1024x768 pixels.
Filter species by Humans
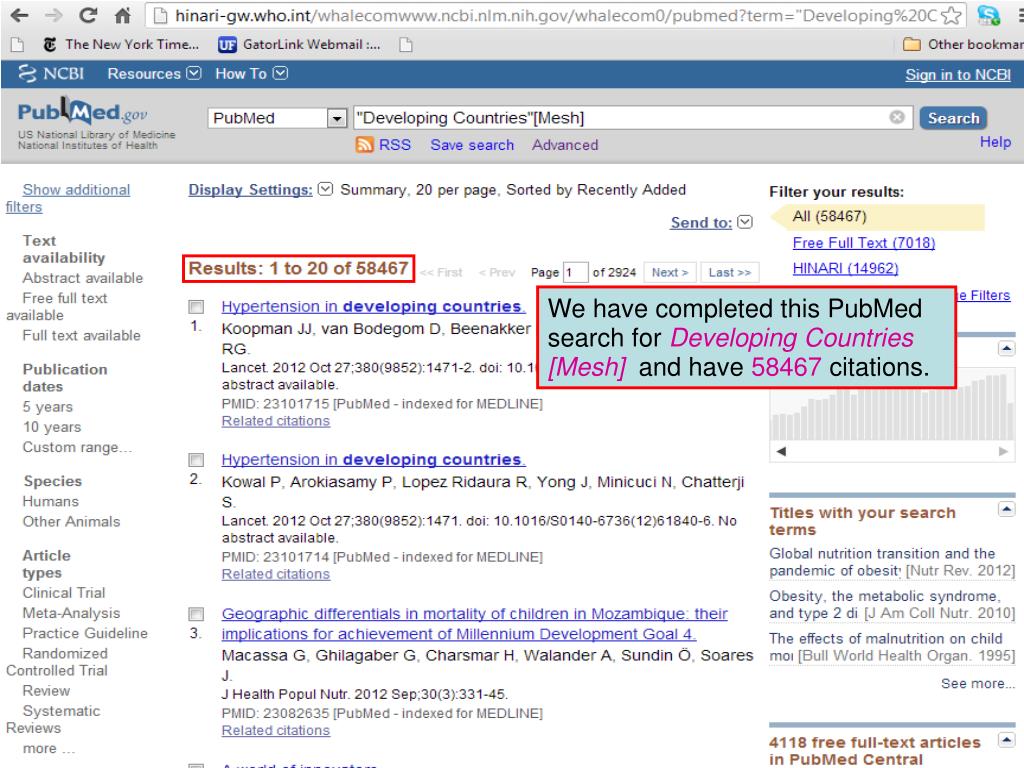(50, 502)
